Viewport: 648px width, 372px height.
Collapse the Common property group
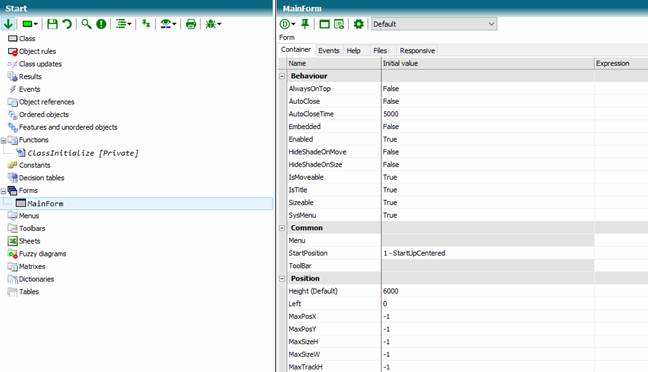click(282, 228)
